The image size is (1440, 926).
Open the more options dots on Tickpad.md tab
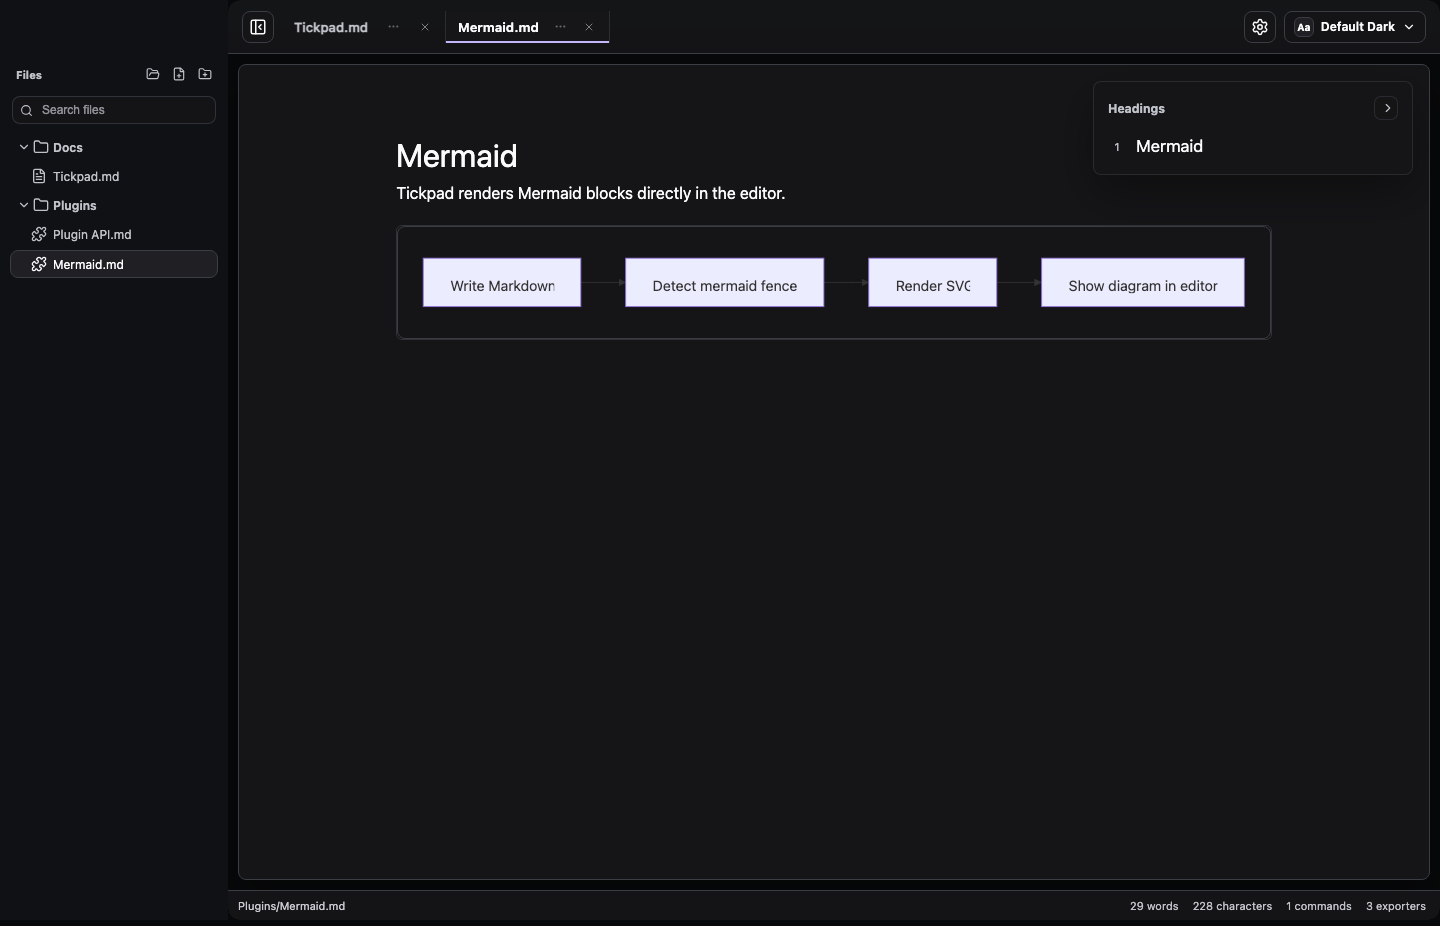pos(393,27)
